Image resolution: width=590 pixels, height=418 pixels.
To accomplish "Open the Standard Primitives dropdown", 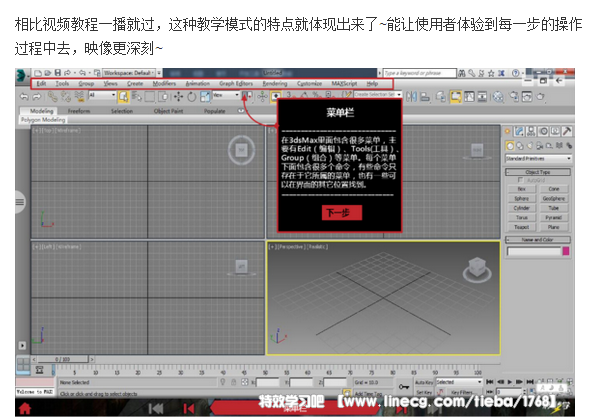I will 538,158.
